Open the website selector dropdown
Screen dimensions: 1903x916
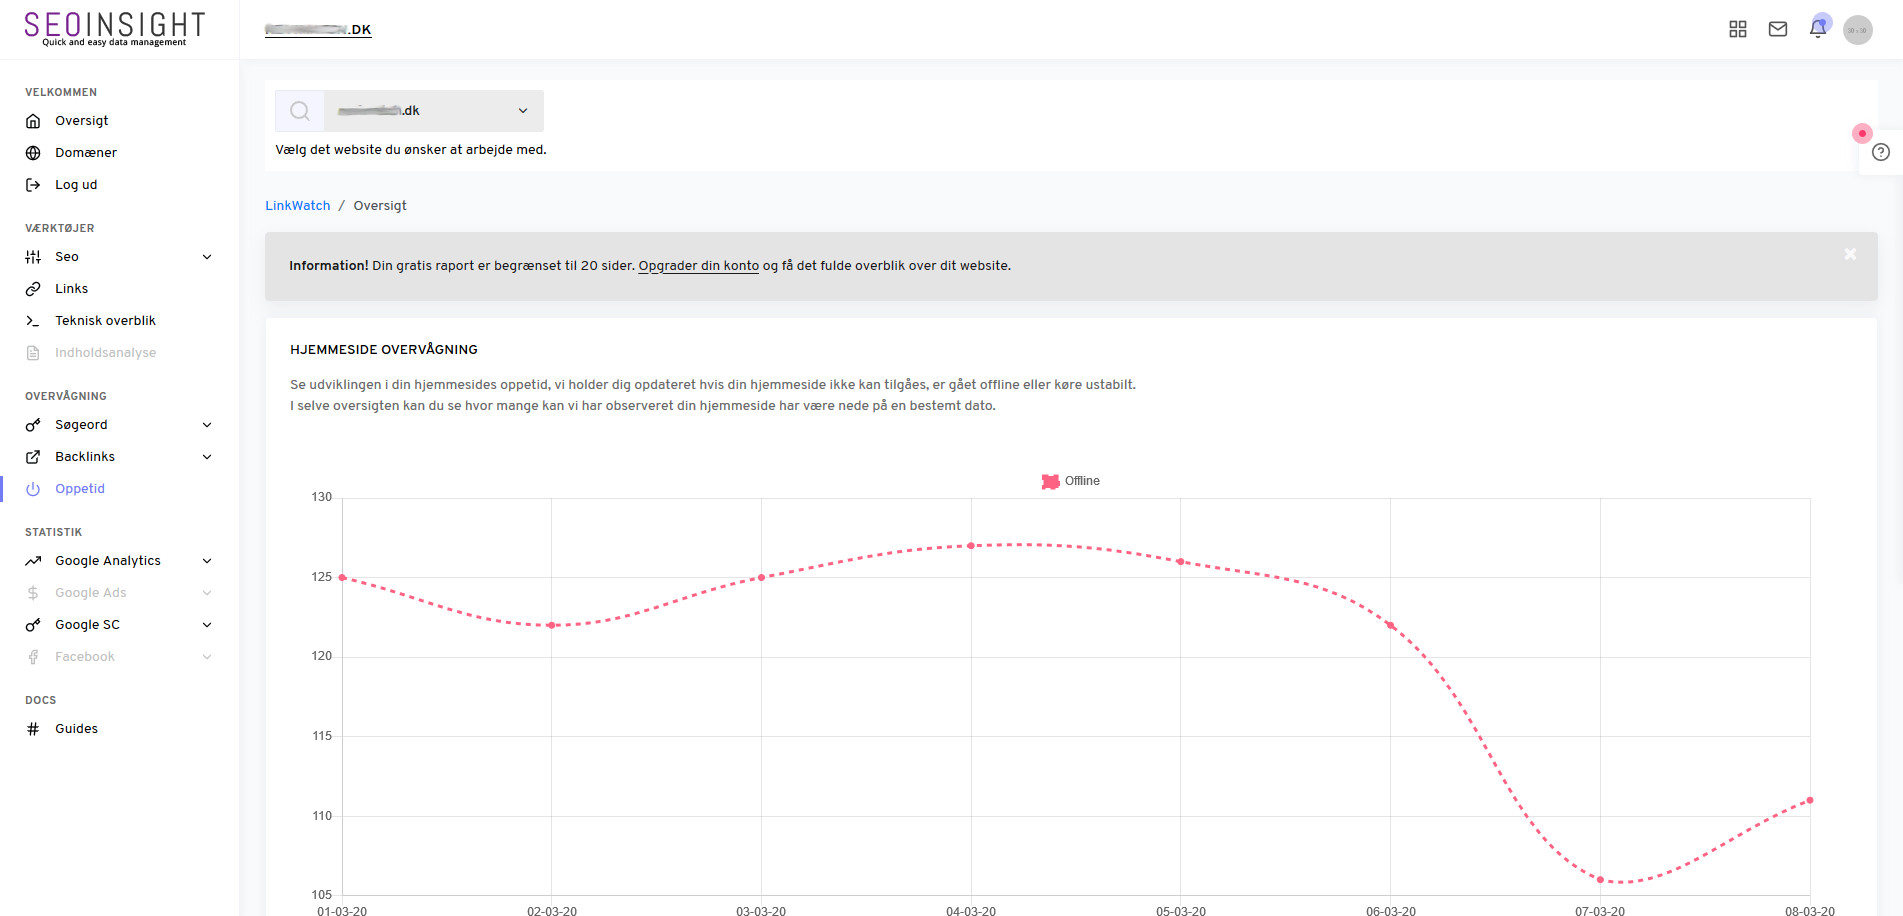point(522,110)
